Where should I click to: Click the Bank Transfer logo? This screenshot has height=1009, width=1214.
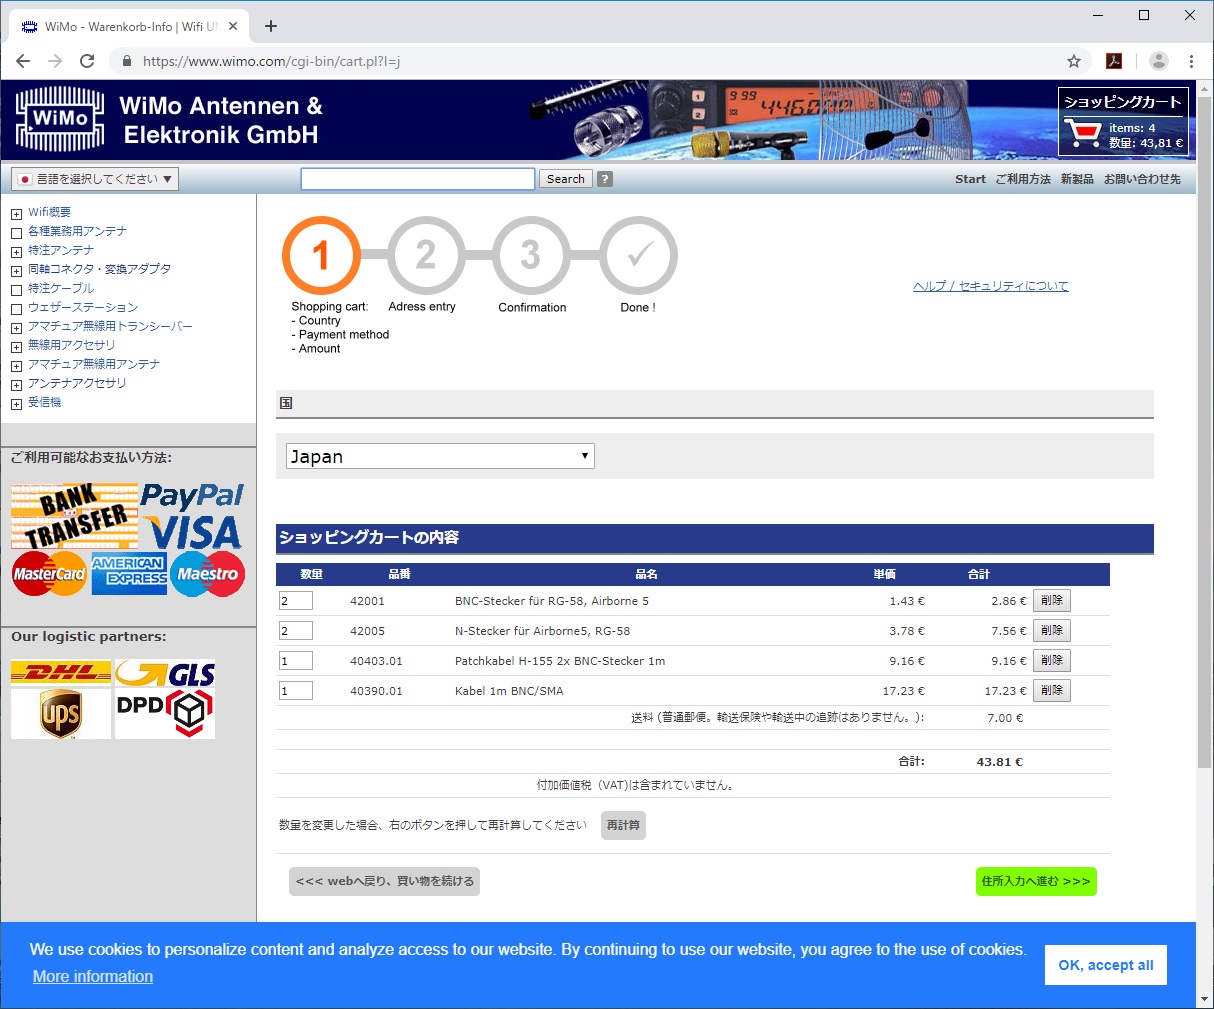(x=74, y=516)
